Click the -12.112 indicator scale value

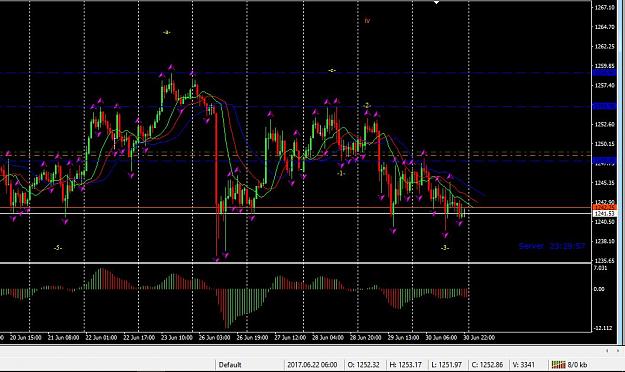pyautogui.click(x=603, y=328)
